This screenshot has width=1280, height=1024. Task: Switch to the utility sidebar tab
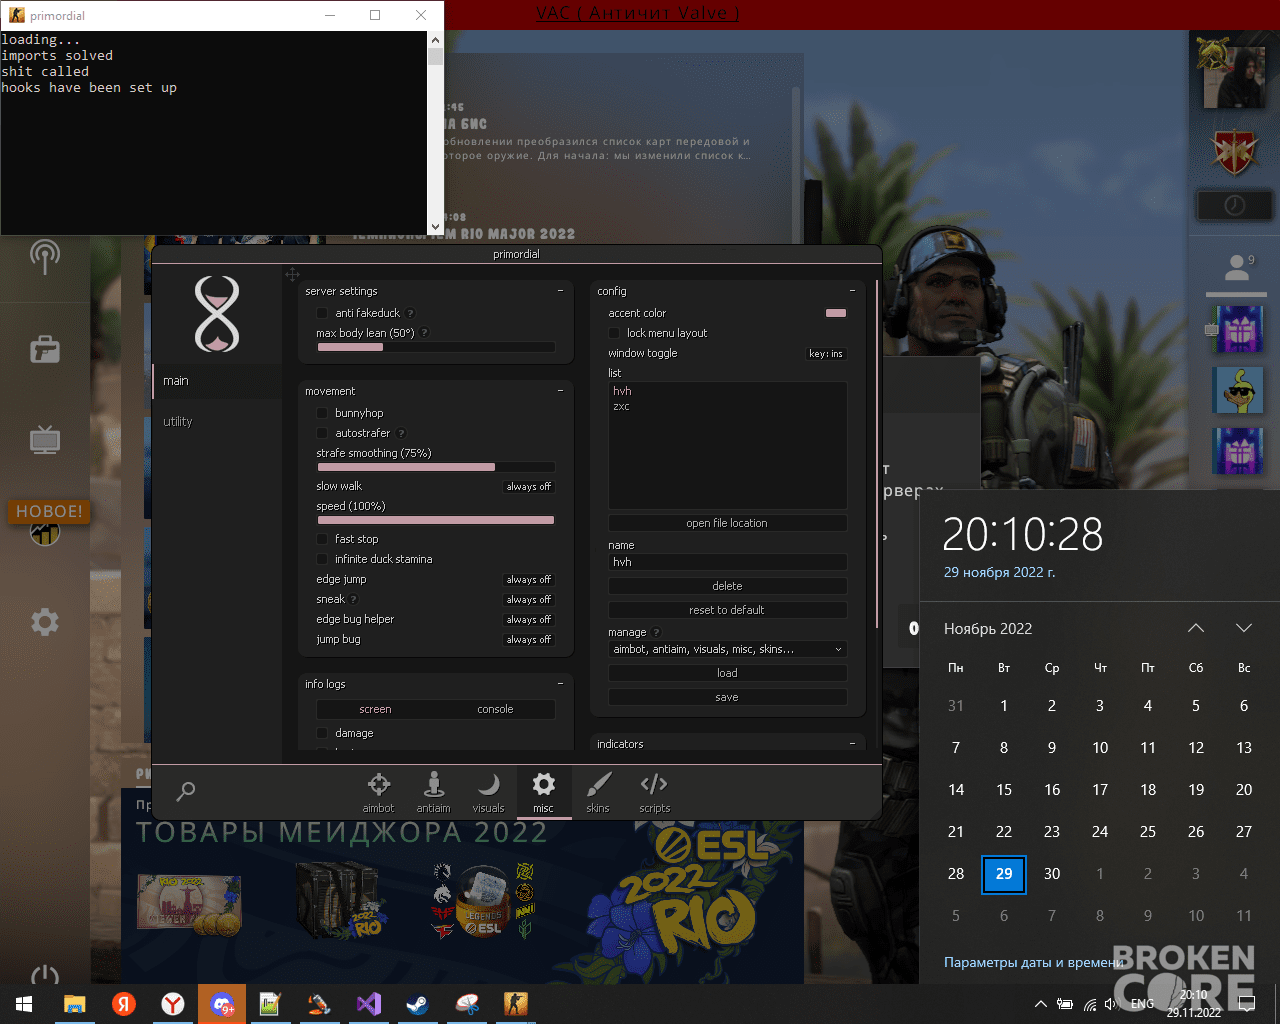216,421
